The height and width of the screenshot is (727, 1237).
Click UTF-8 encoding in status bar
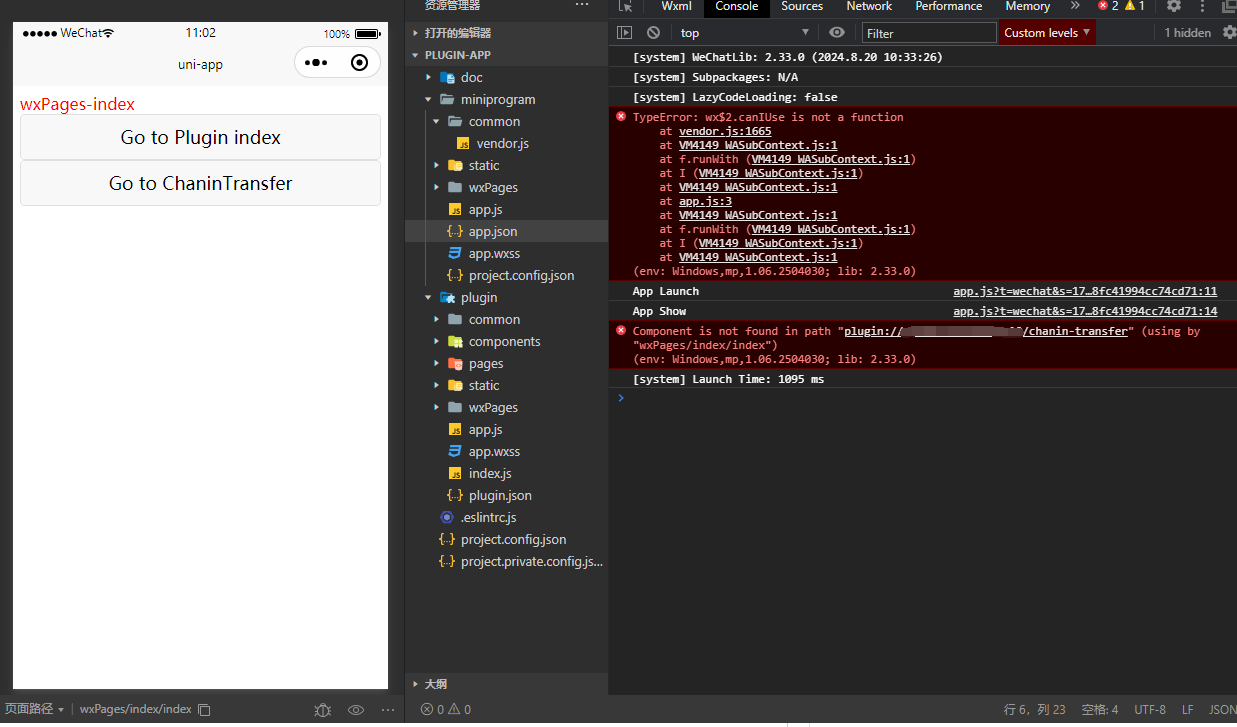coord(1150,709)
